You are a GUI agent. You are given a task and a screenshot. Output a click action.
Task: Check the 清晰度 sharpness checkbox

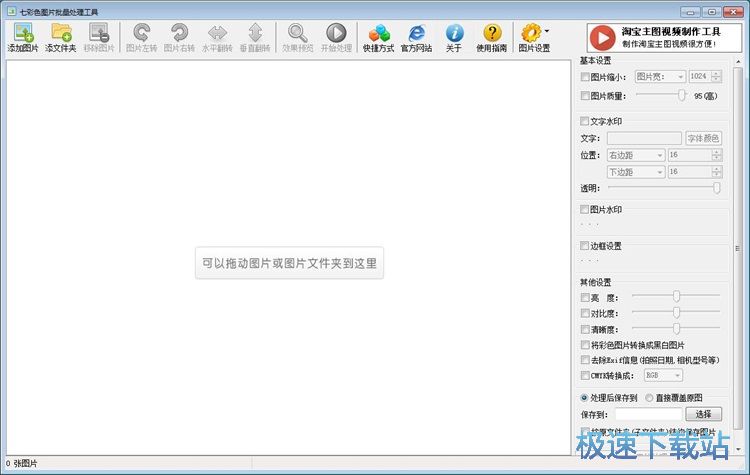pyautogui.click(x=585, y=330)
